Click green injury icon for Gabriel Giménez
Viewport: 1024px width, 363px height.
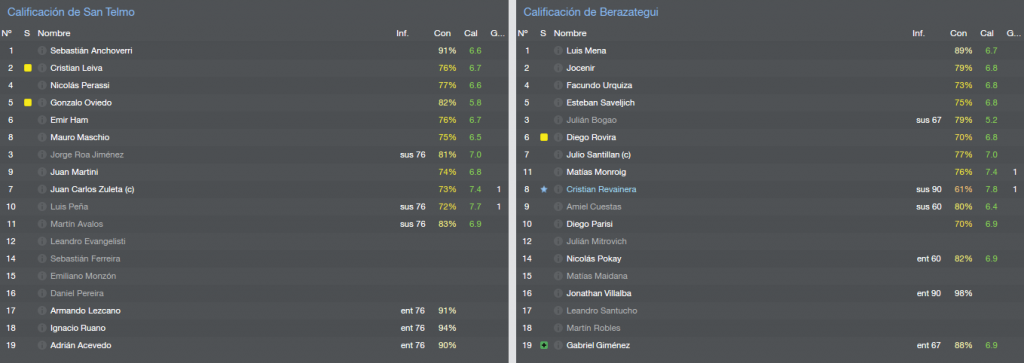[543, 345]
